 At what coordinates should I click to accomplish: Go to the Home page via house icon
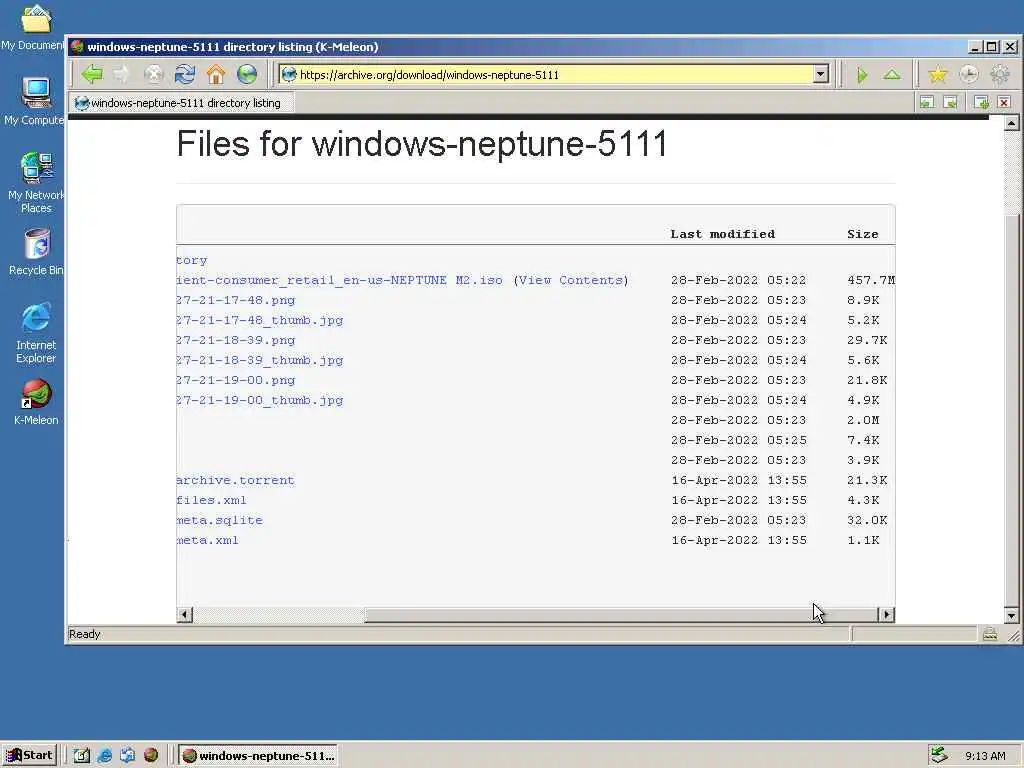216,74
